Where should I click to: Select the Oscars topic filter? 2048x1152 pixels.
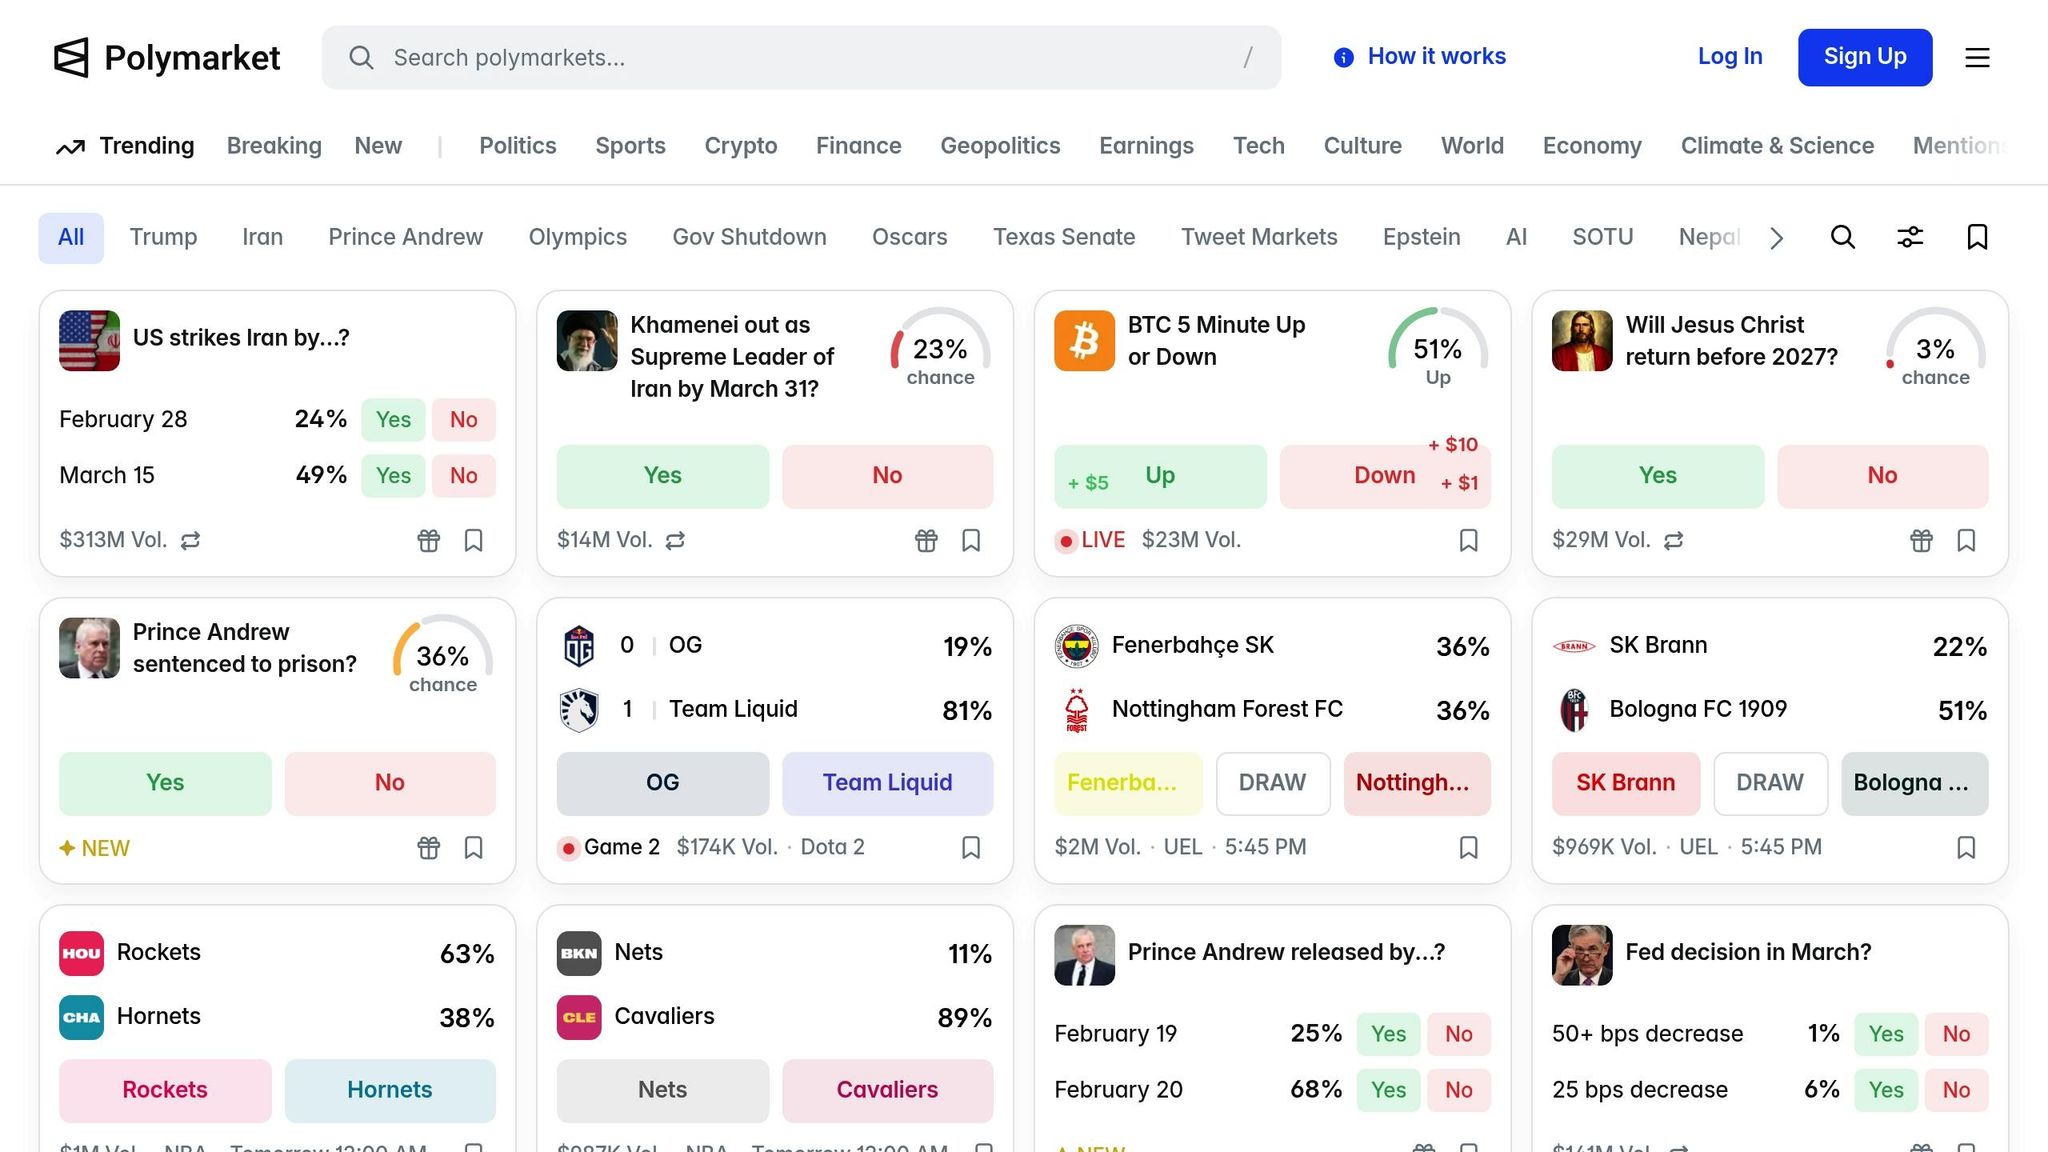[x=909, y=237]
